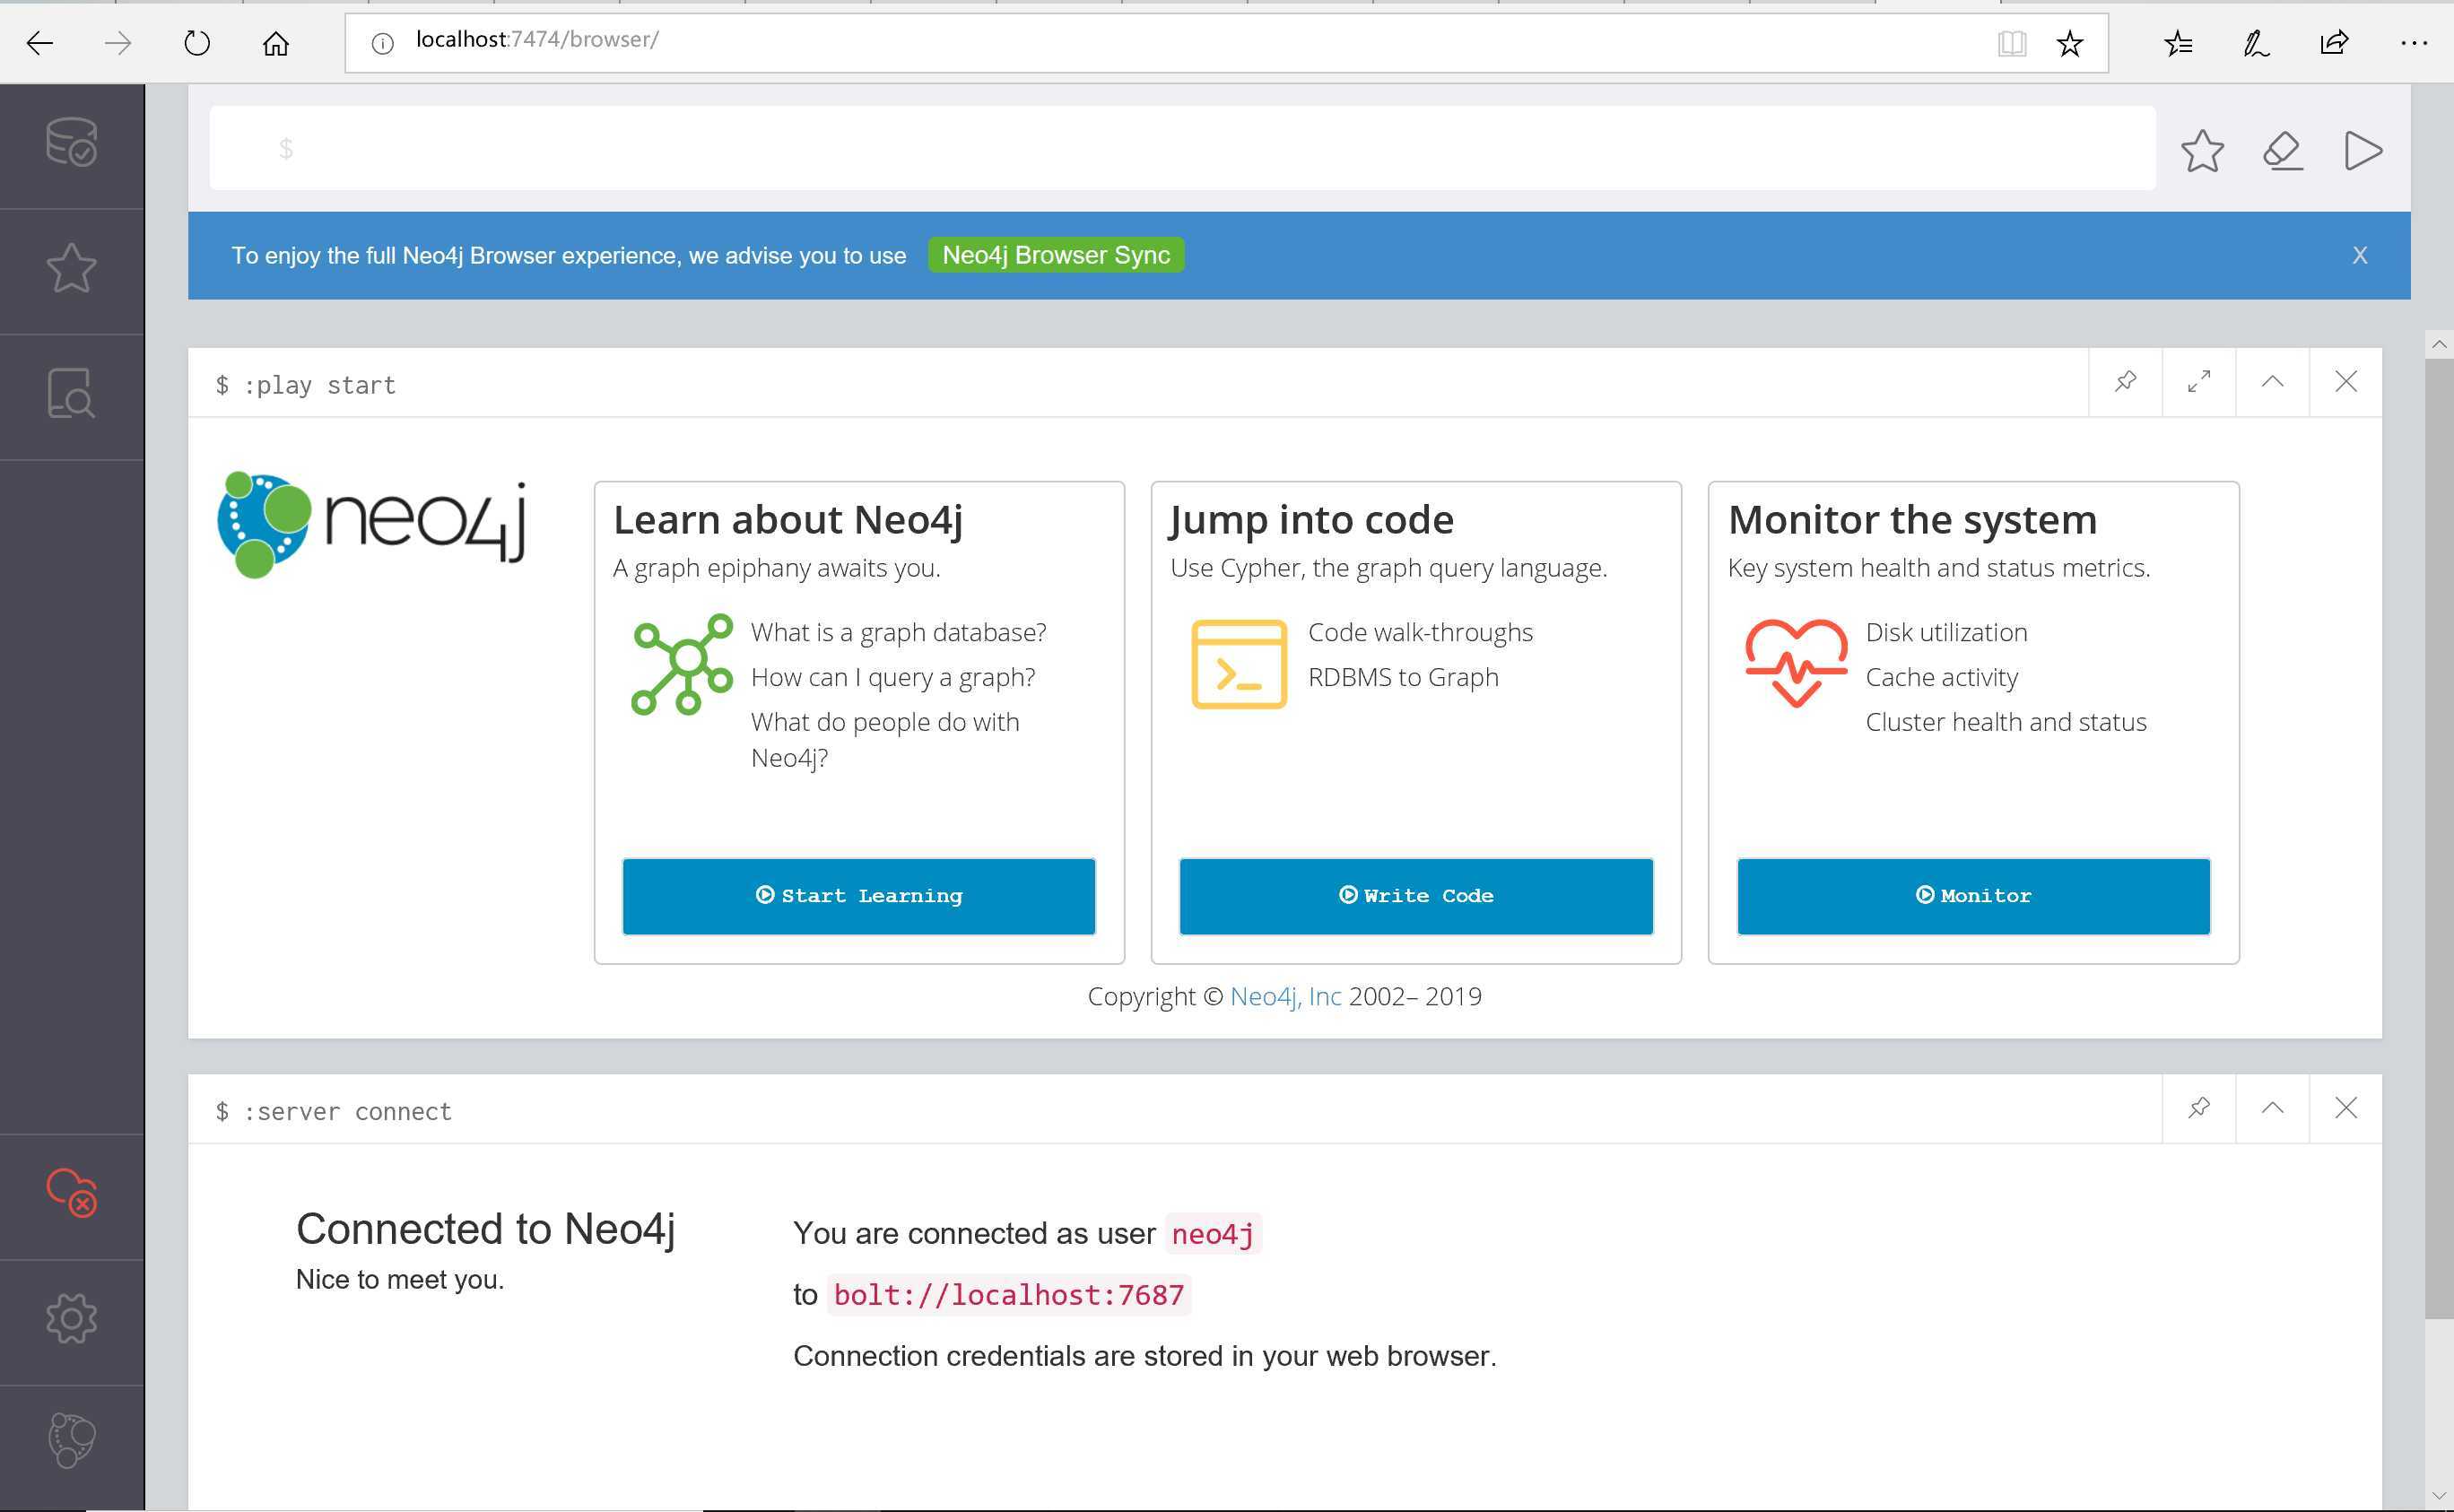Open Browser Settings gear in sidebar
Screen dimensions: 2454x1512
coord(71,1318)
